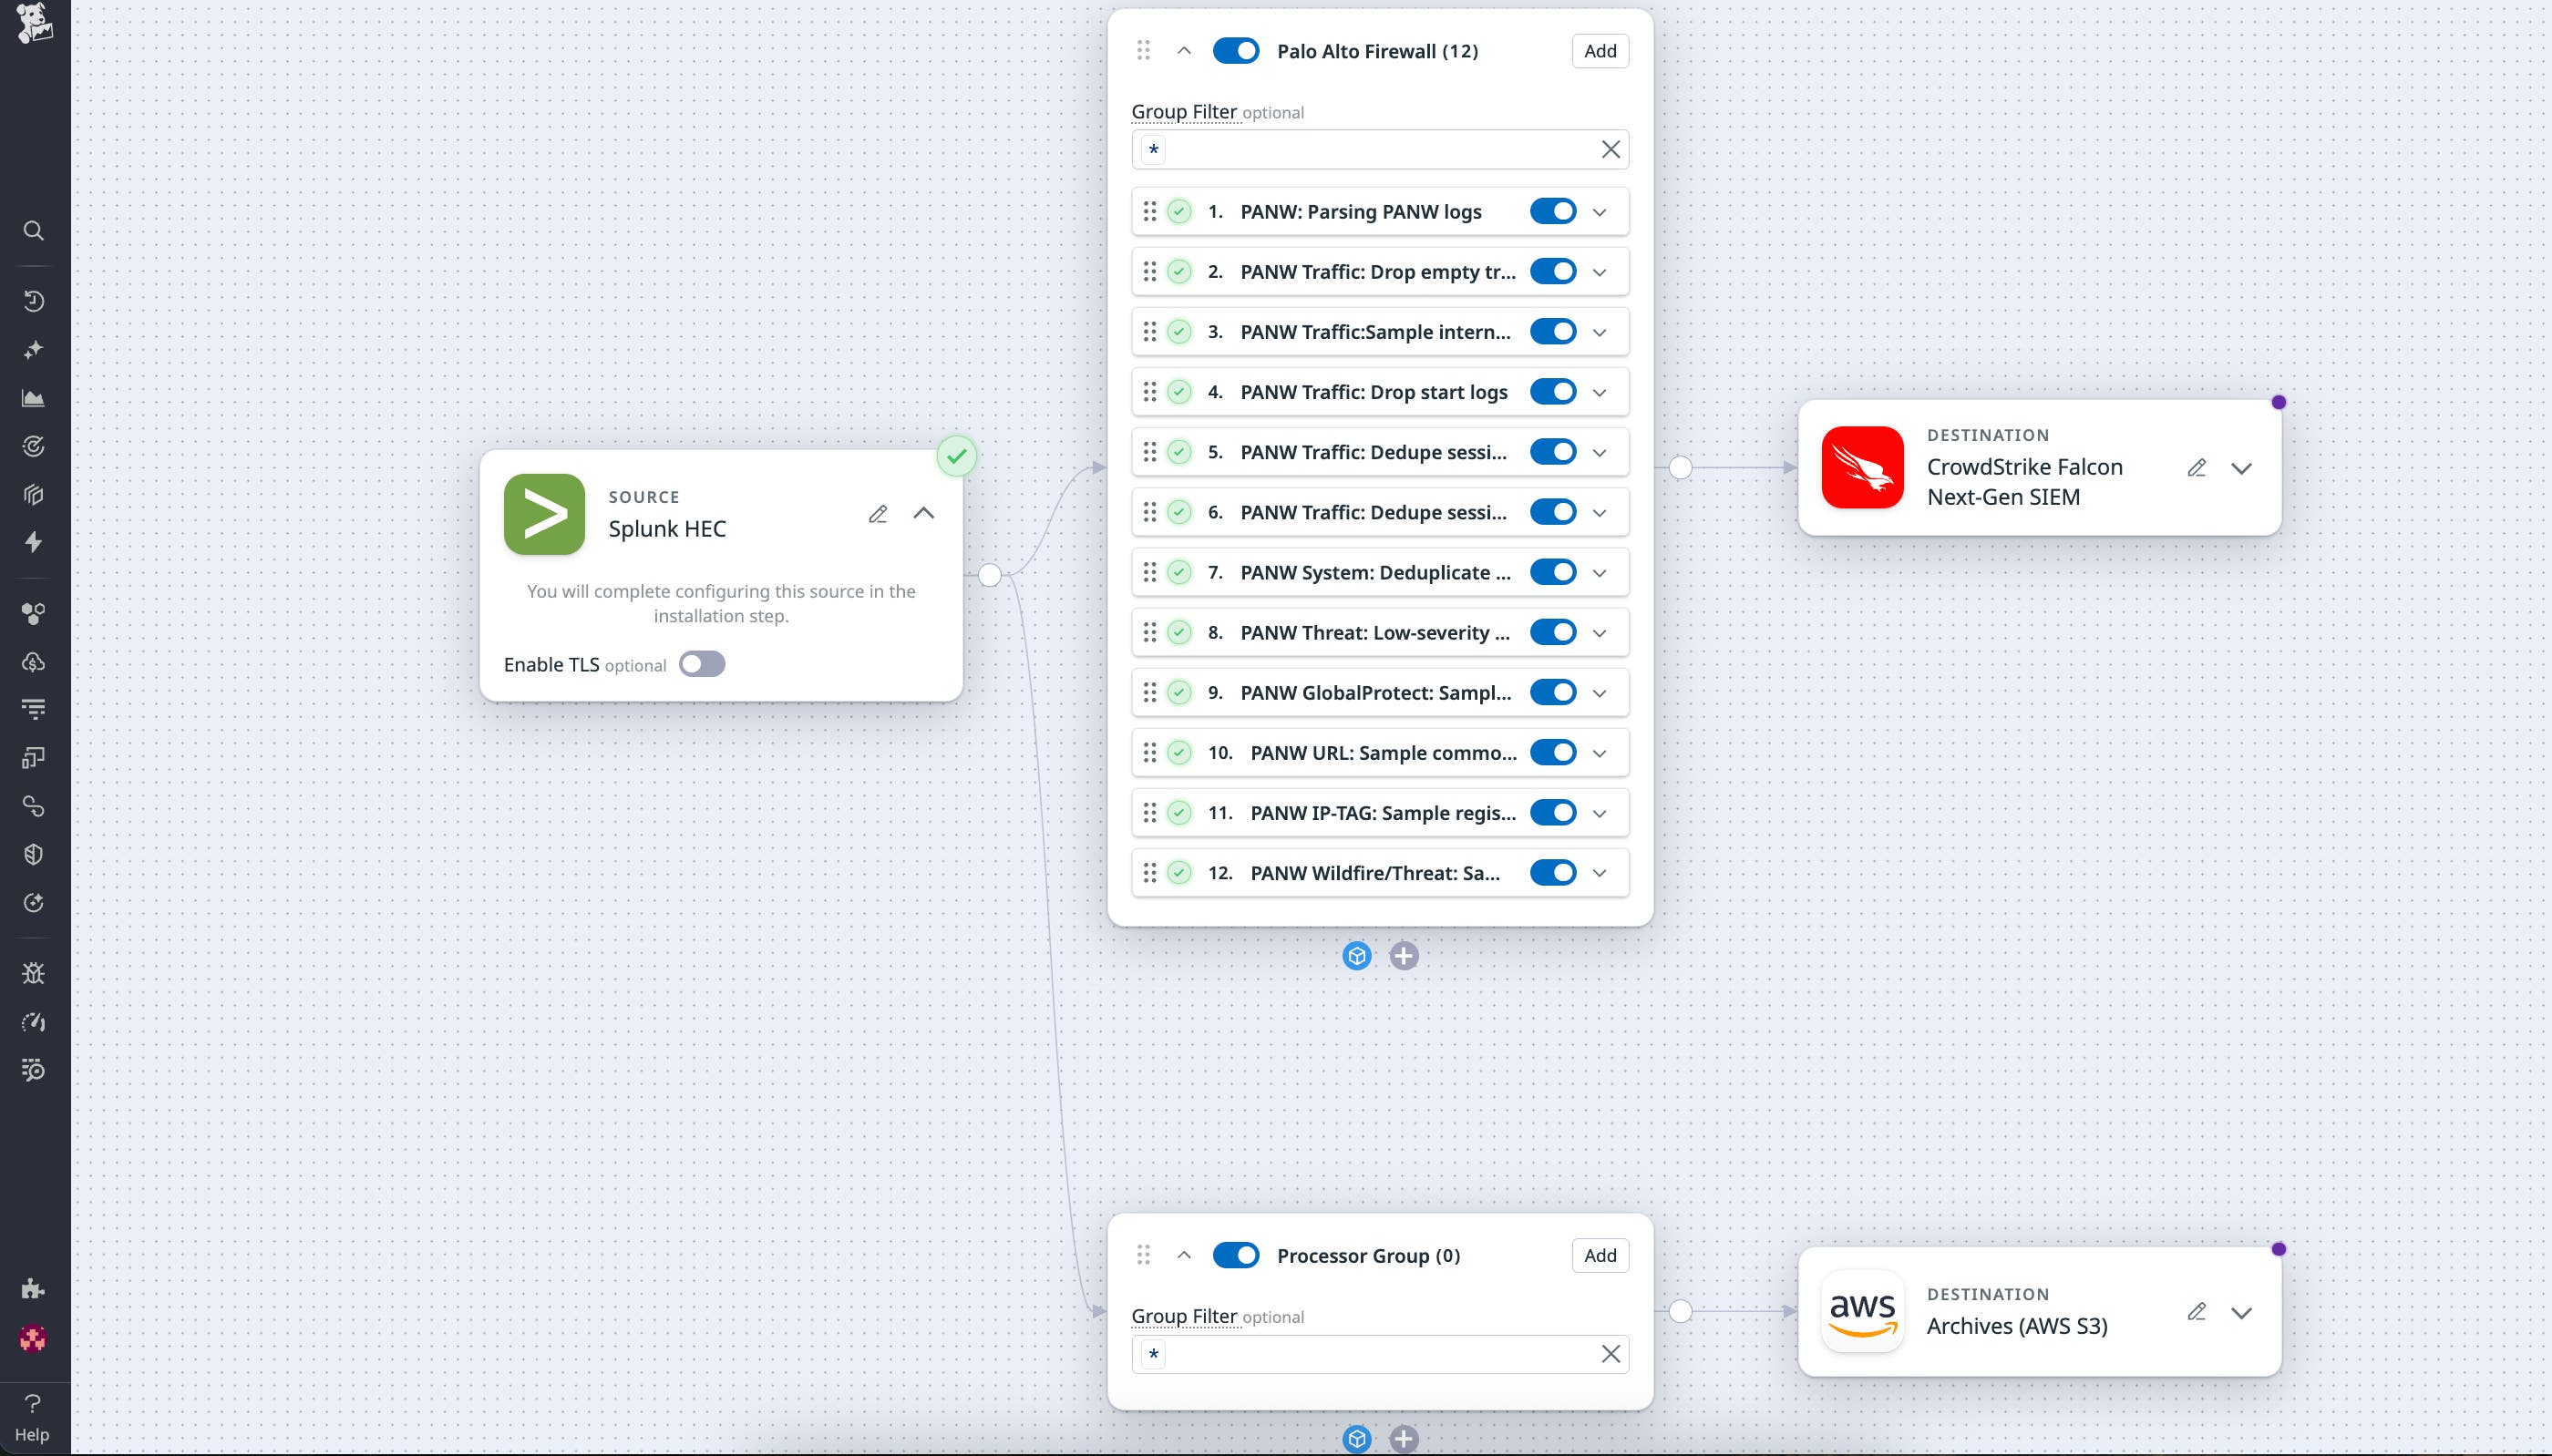
Task: Open the cloud cost sidebar icon
Action: pos(34,661)
